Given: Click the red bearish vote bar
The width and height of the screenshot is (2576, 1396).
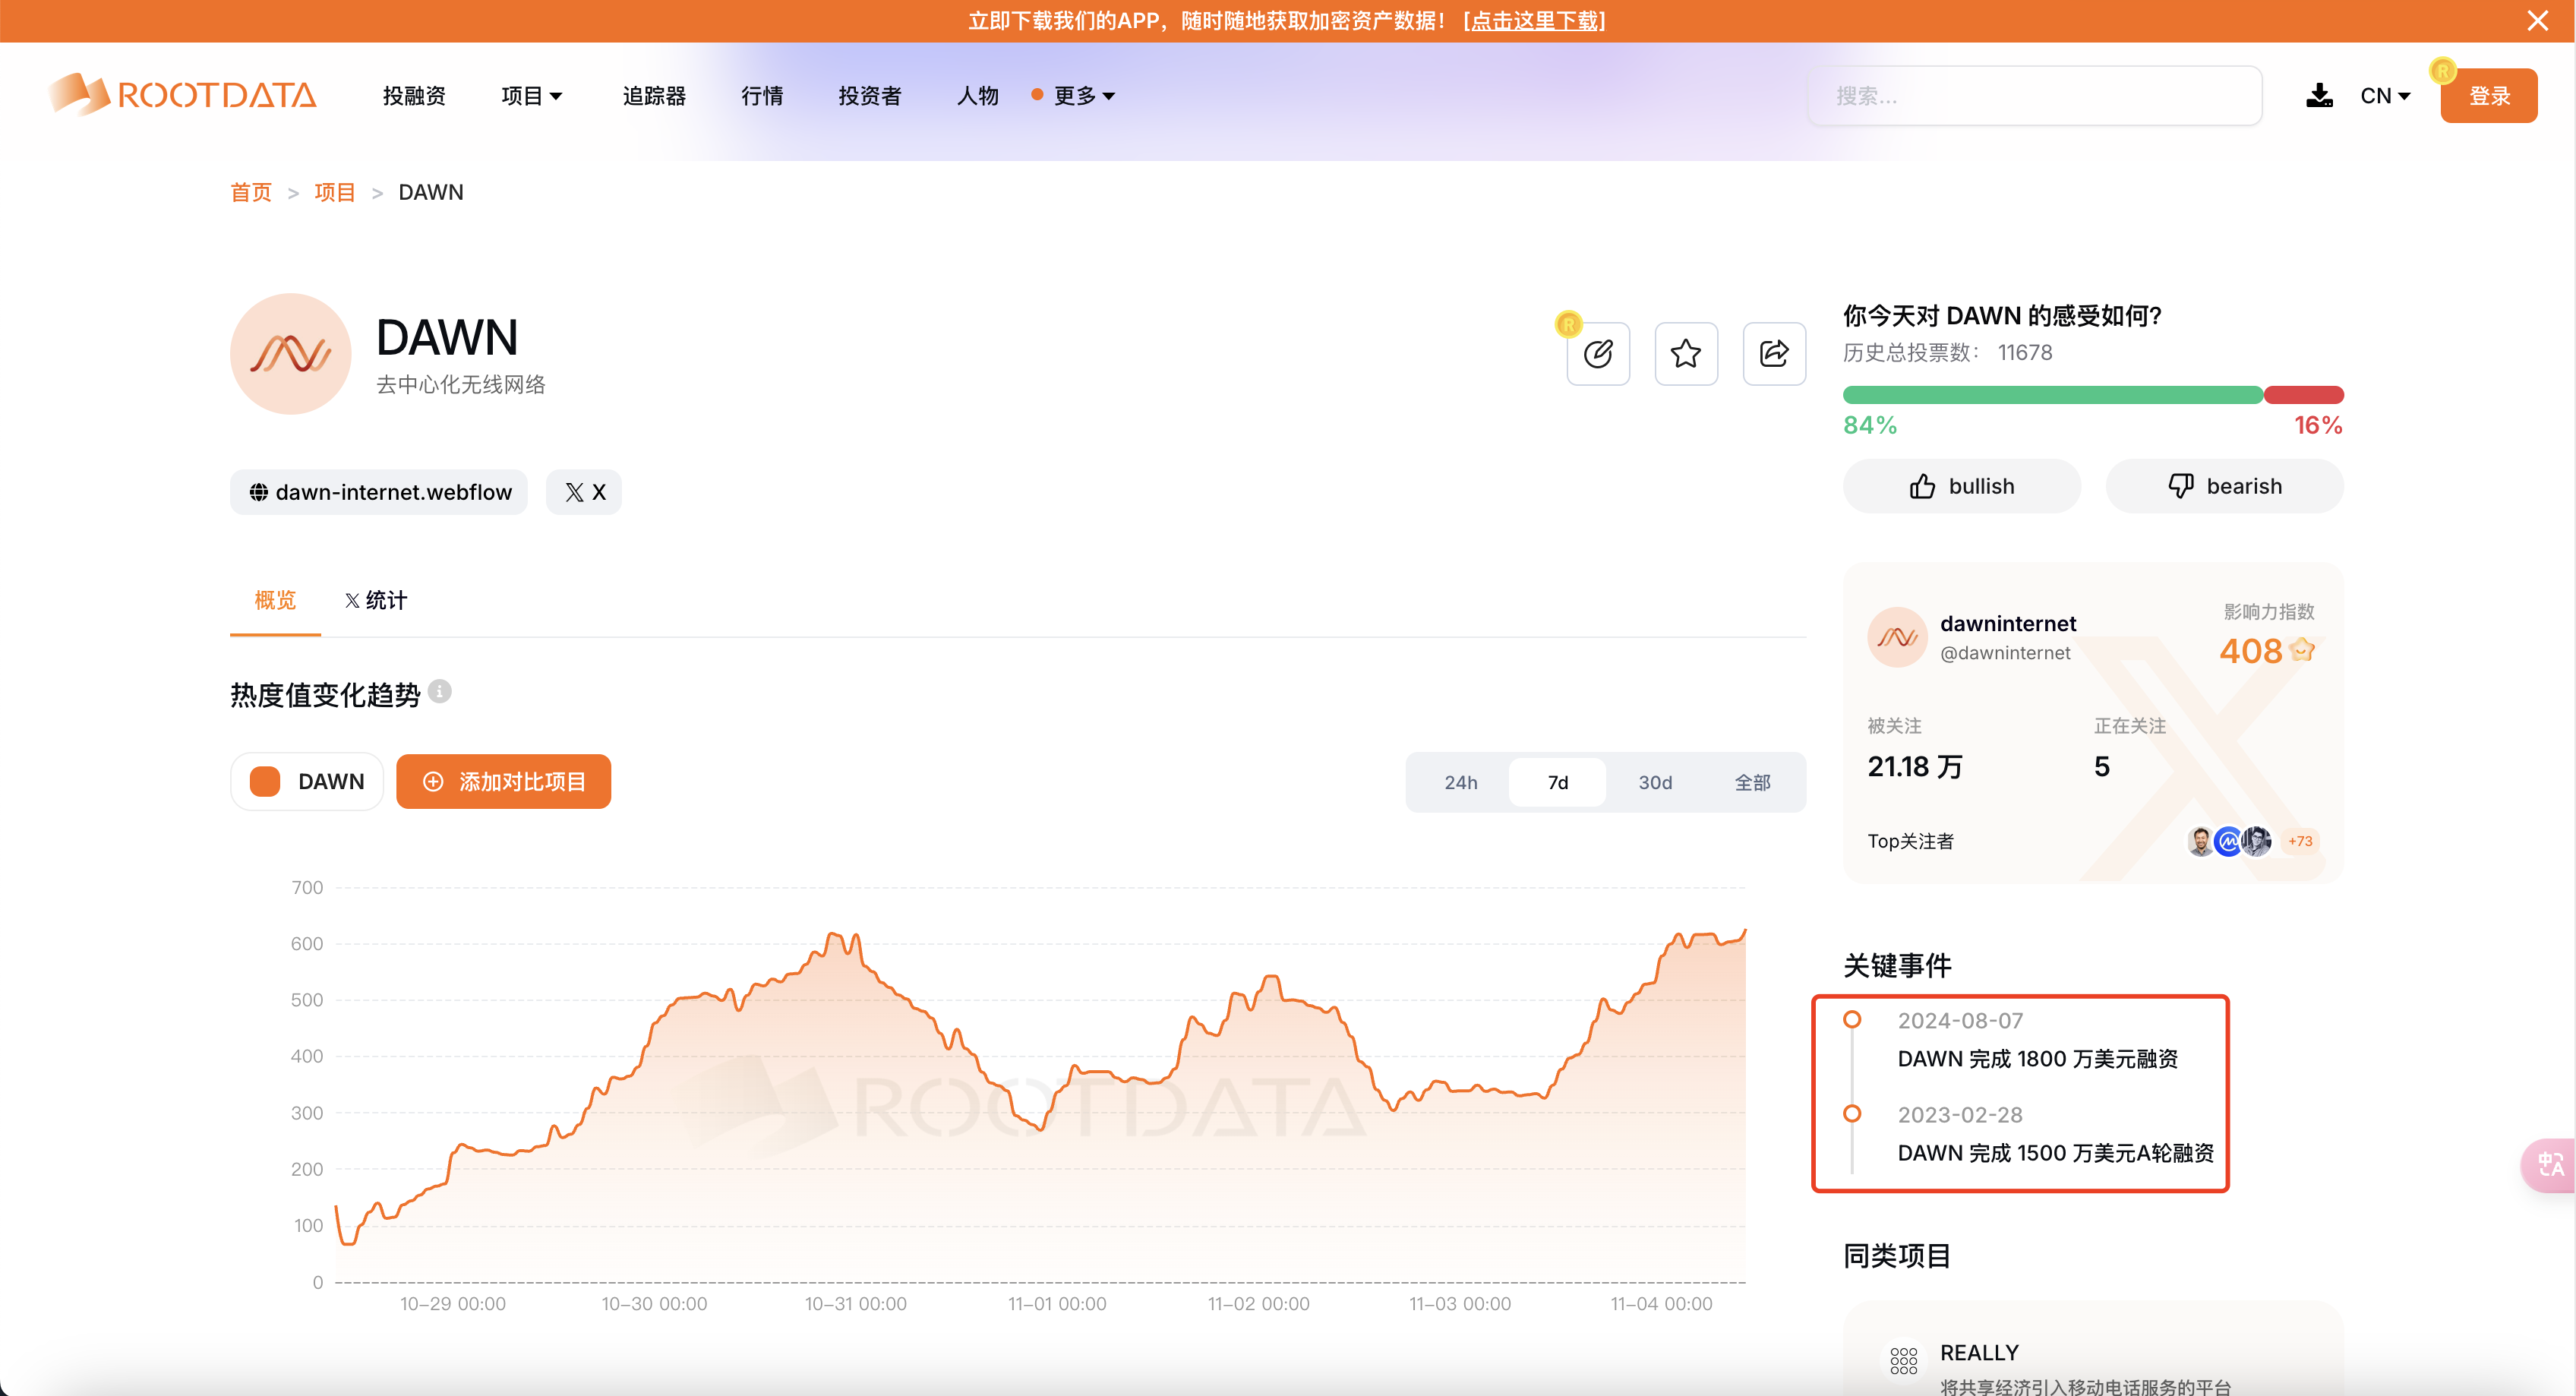Looking at the screenshot, I should tap(2304, 395).
